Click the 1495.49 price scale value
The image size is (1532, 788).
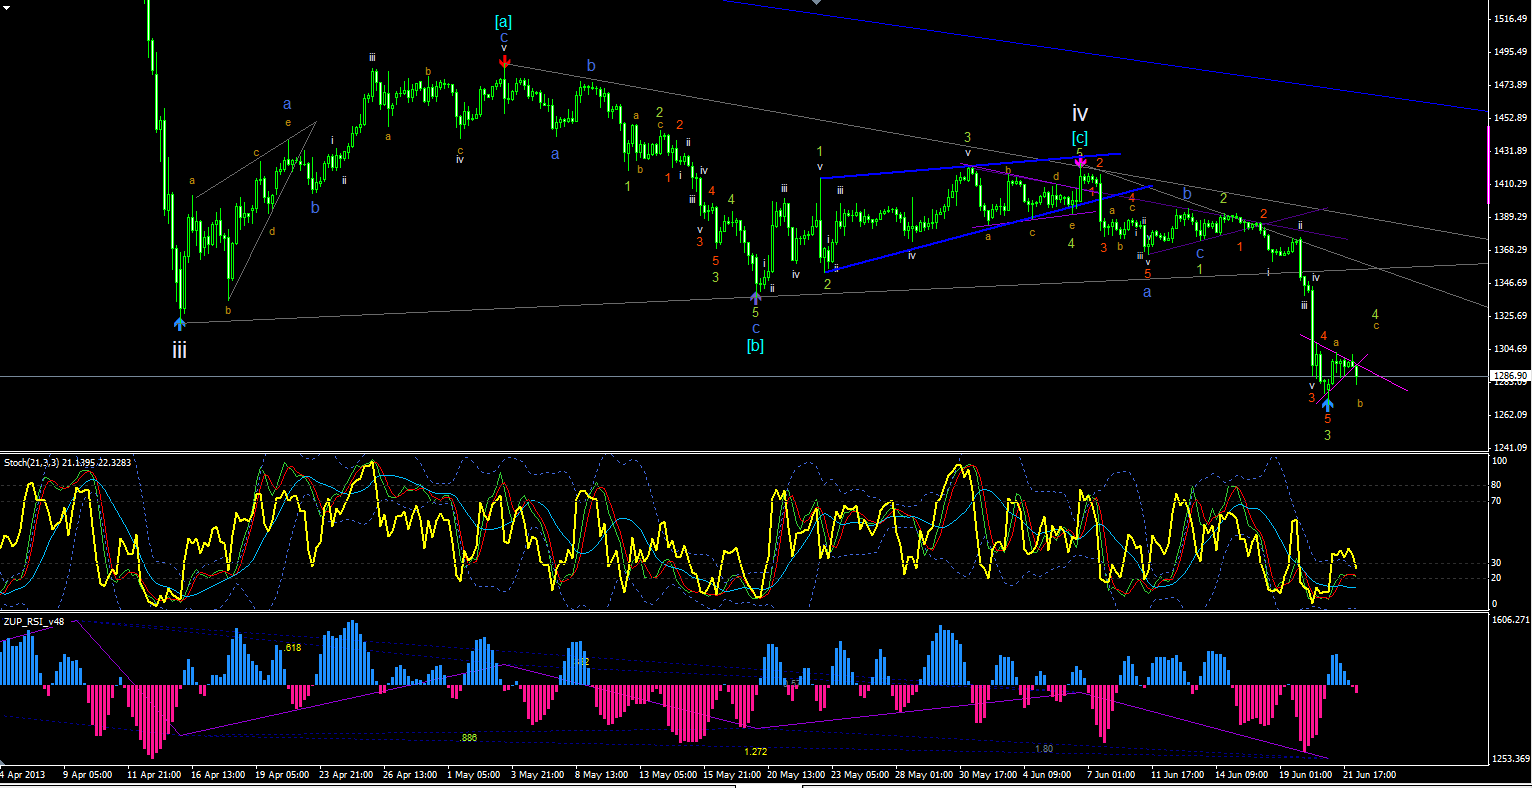[x=1508, y=52]
